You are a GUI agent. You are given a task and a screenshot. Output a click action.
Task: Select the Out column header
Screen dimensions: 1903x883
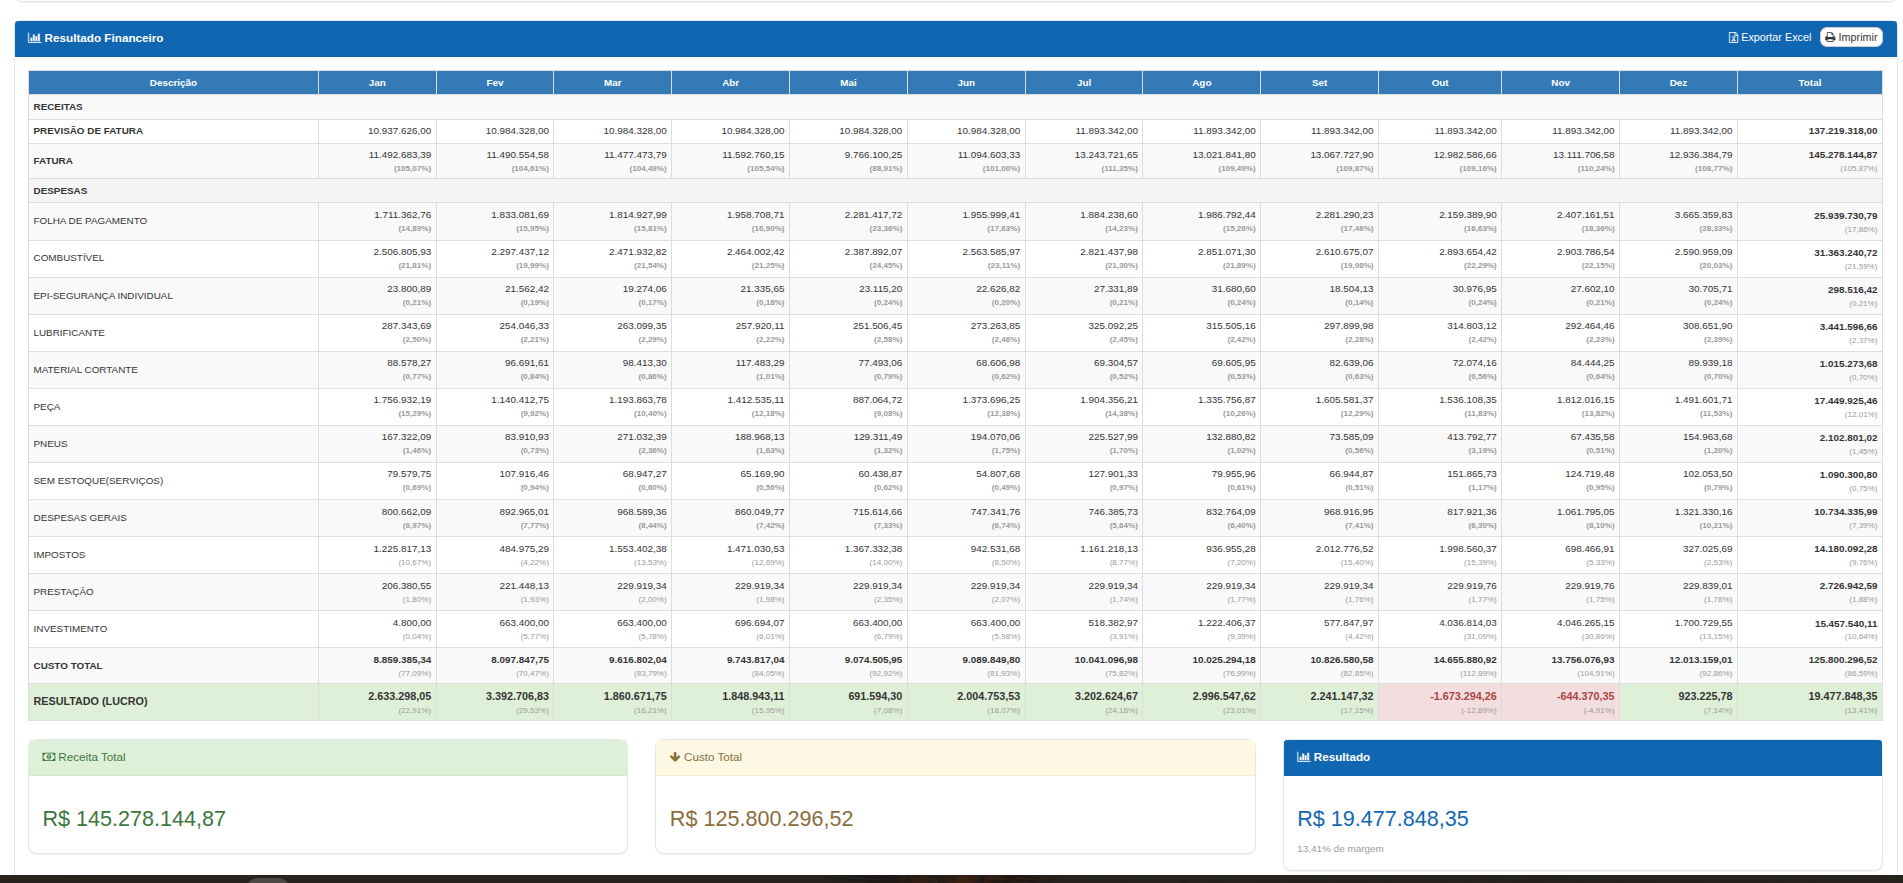click(x=1440, y=83)
